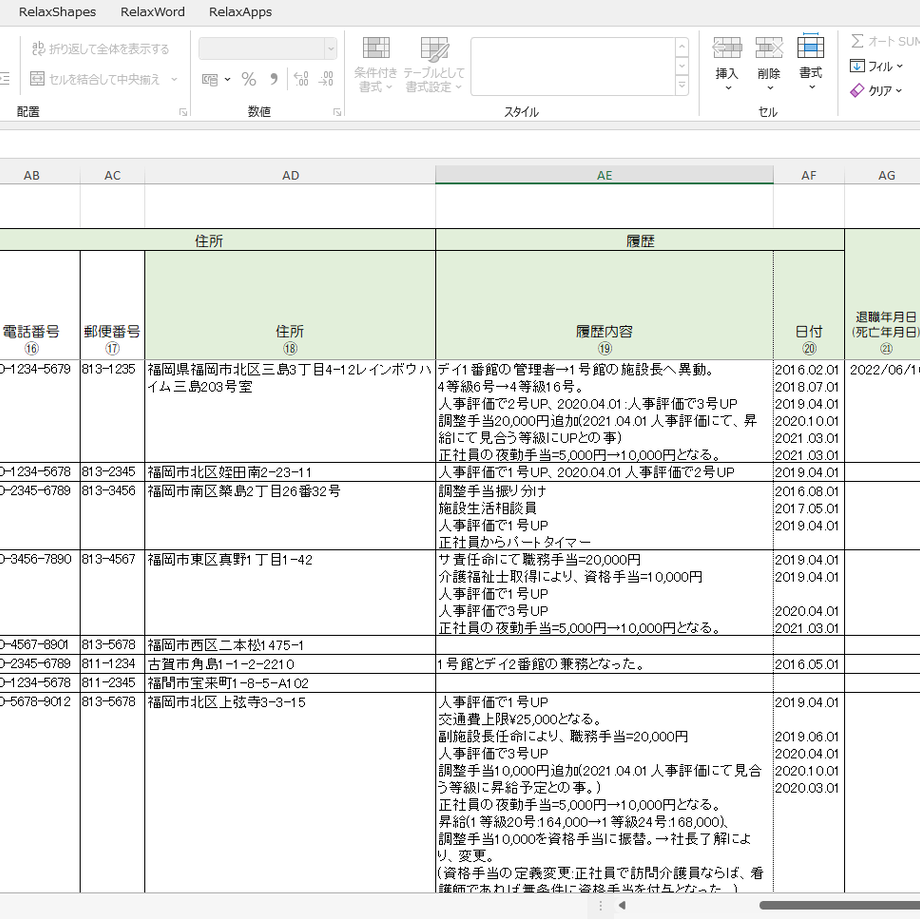Viewport: 920px width, 920px height.
Task: Open clear クリア menu
Action: pos(876,91)
